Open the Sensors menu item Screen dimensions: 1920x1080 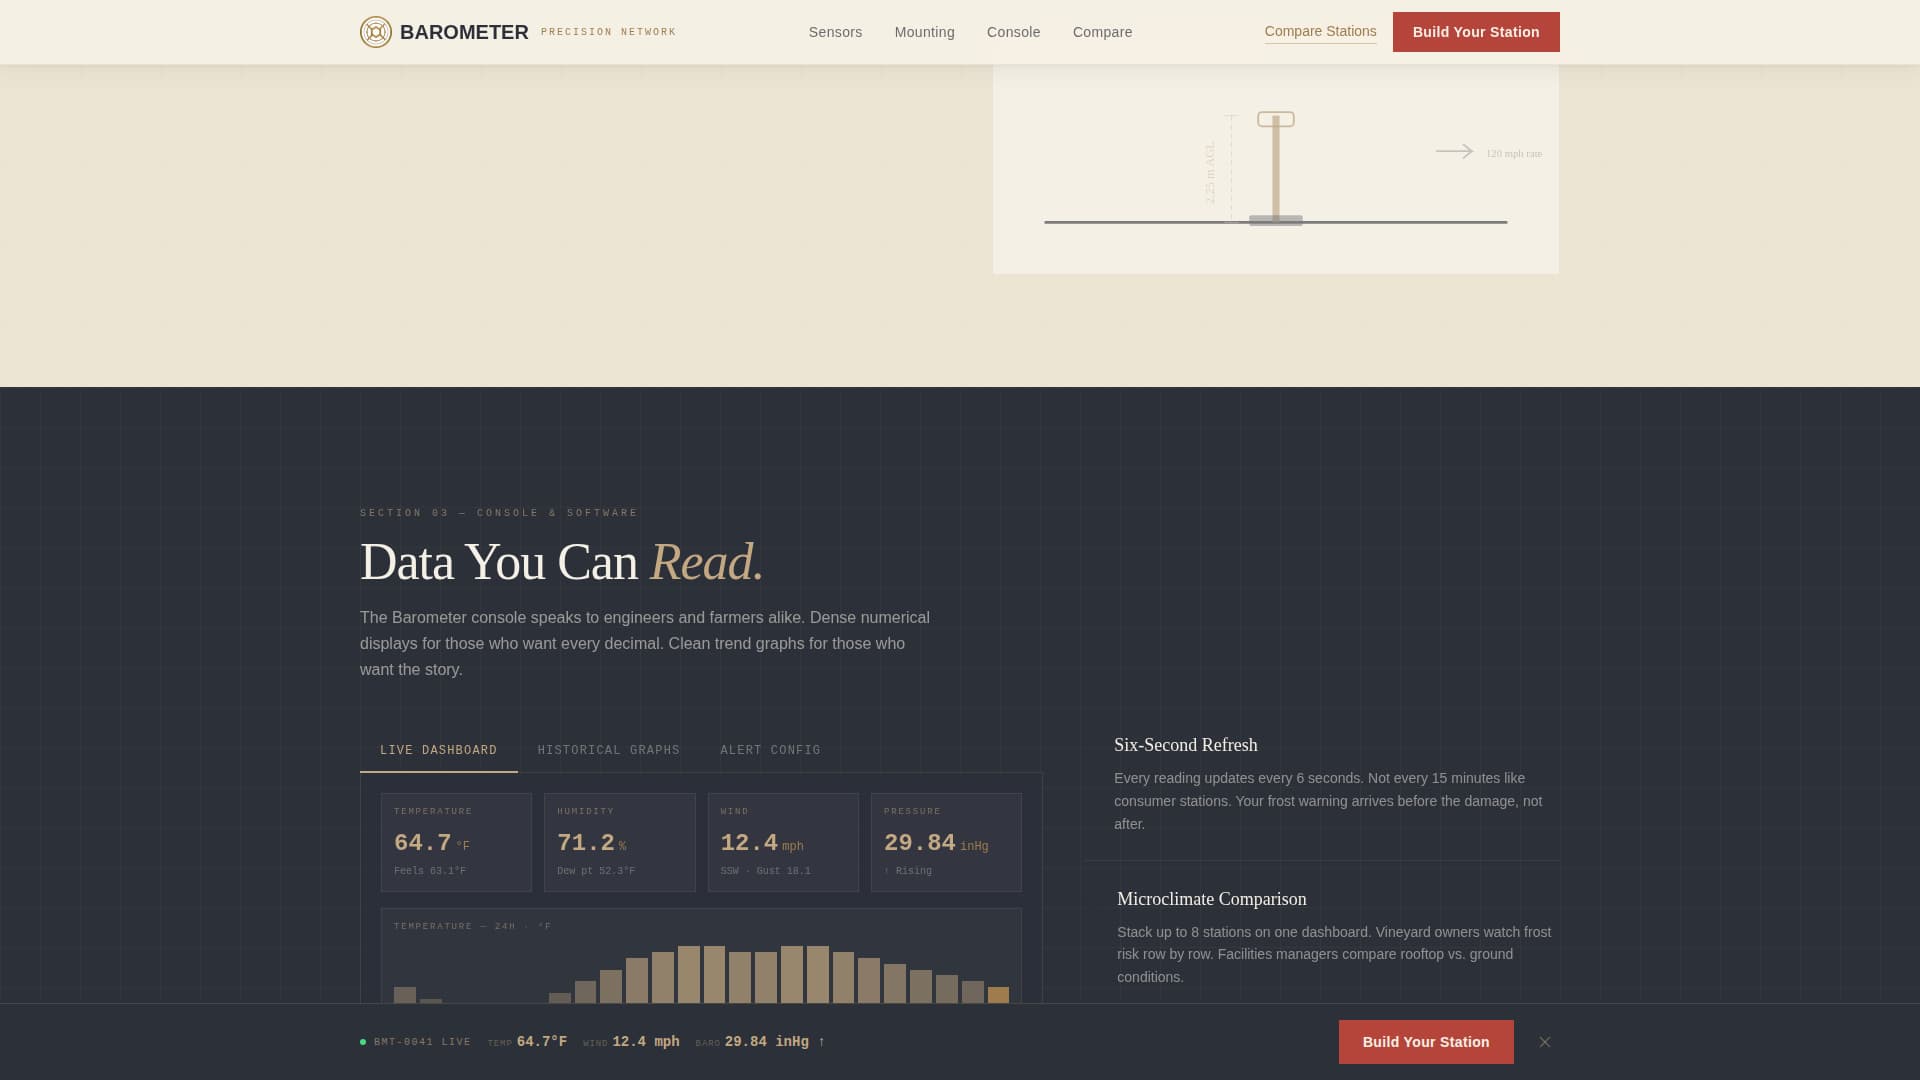pos(835,31)
